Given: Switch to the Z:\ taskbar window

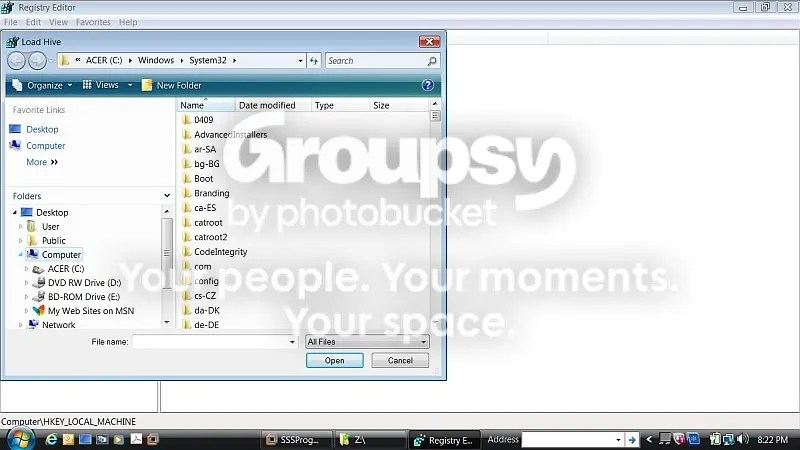Looking at the screenshot, I should tap(369, 440).
